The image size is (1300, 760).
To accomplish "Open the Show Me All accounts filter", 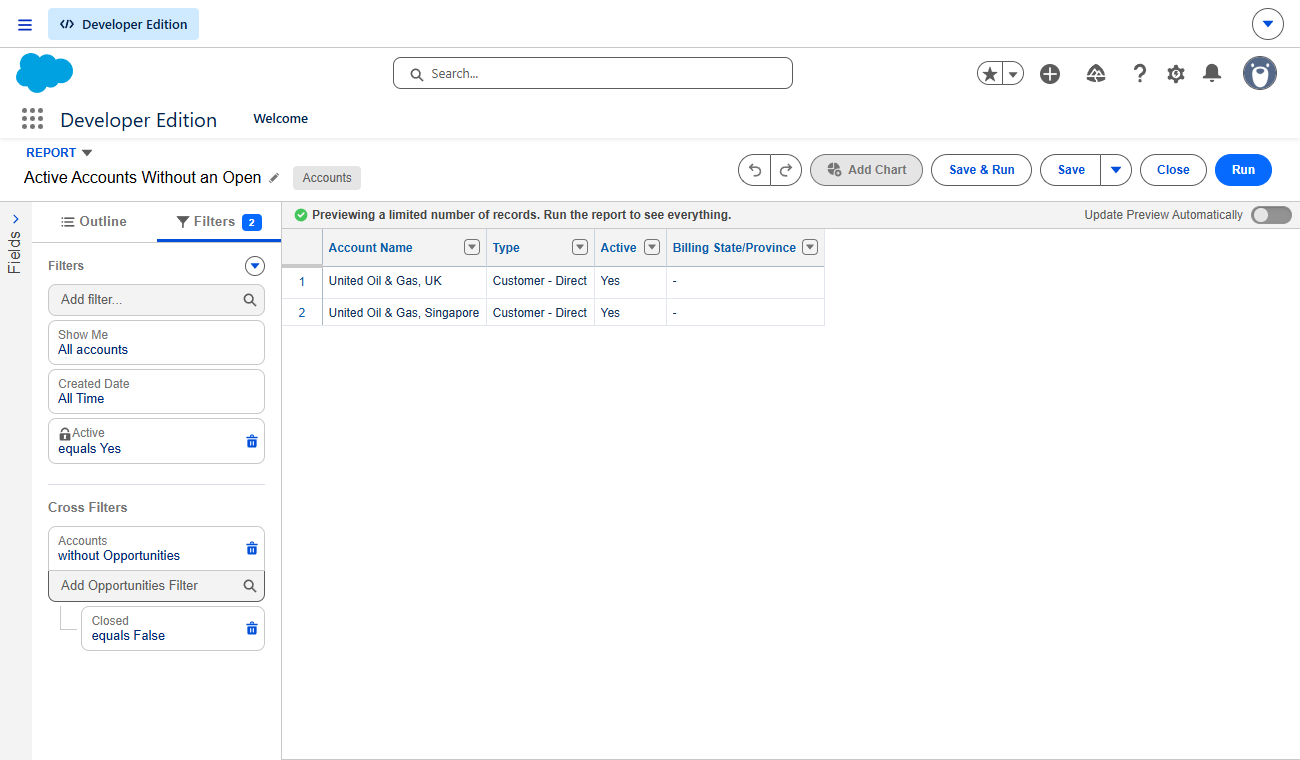I will click(x=156, y=342).
